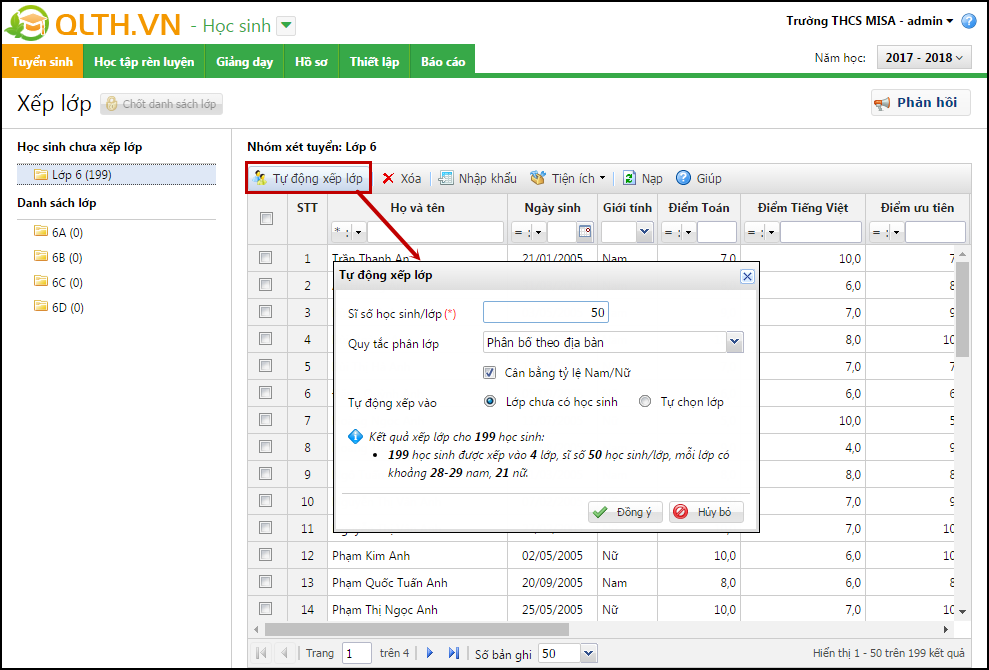Viewport: 989px width, 670px height.
Task: Open the help question mark icon near admin
Action: [969, 21]
